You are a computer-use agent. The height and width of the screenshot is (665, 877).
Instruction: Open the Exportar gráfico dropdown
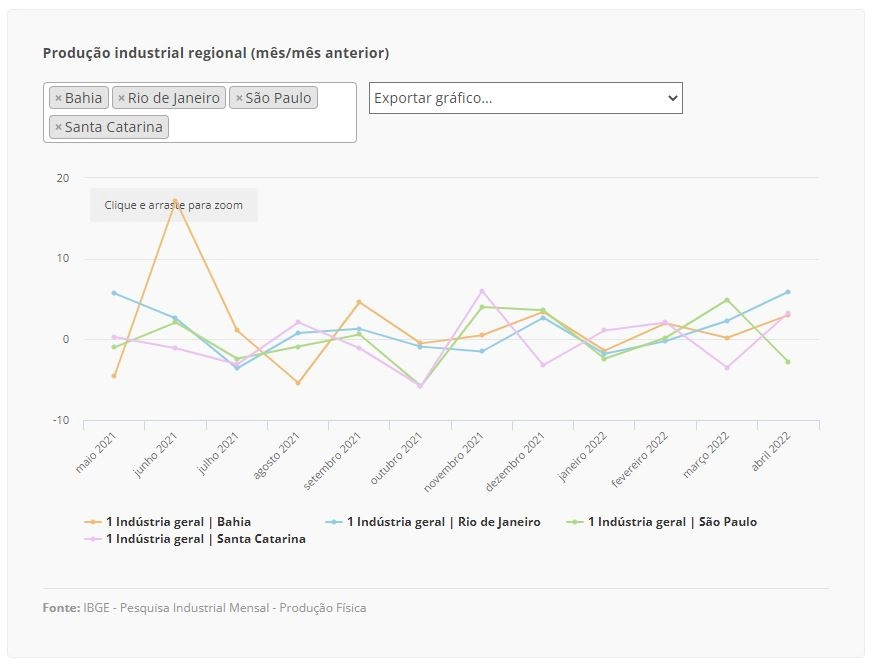coord(525,98)
